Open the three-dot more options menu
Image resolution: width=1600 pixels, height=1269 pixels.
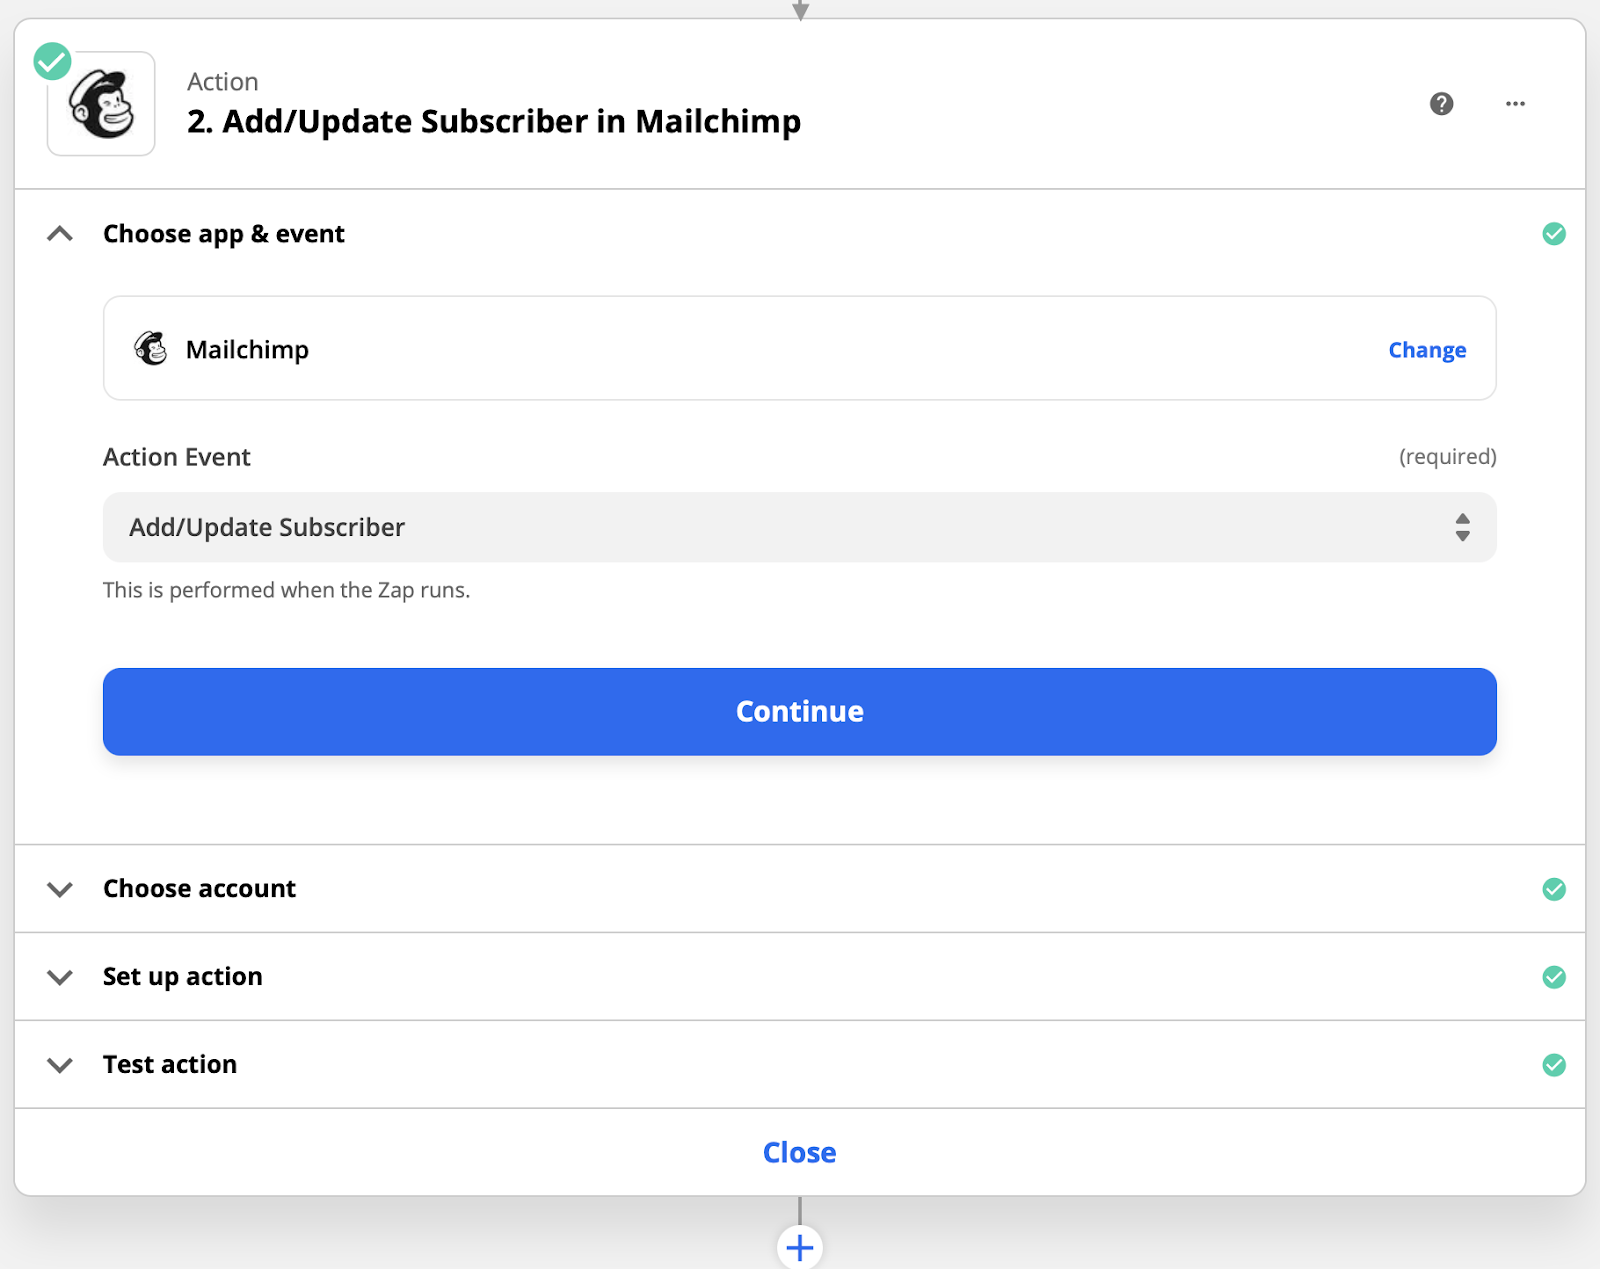coord(1515,104)
